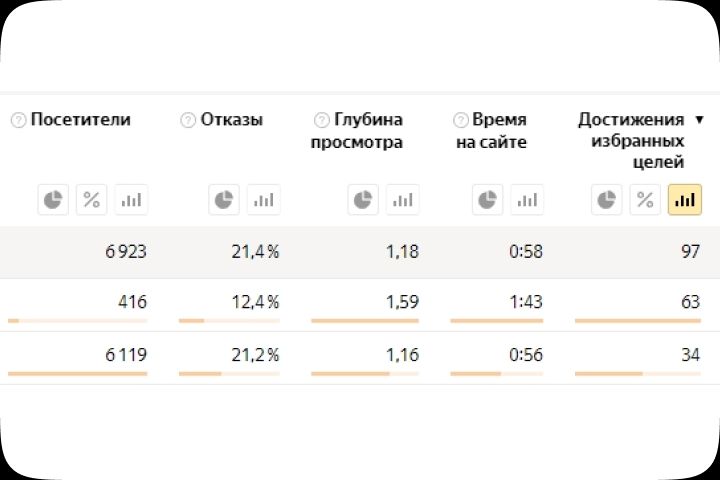Sort by Достижения избранных целей arrow
Viewport: 720px width, 480px height.
[x=699, y=119]
